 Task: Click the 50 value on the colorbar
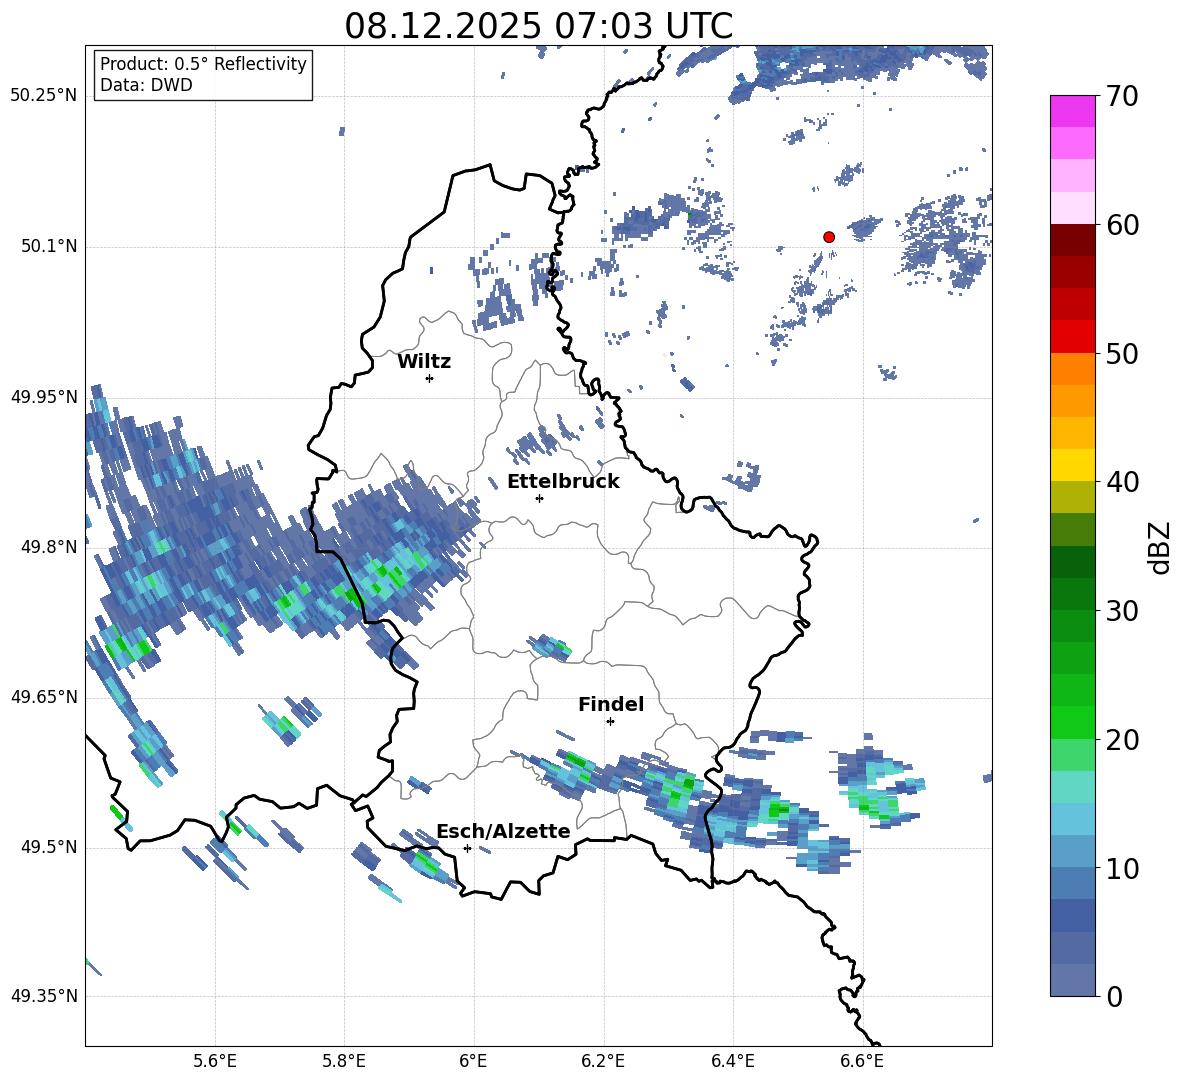point(1122,353)
